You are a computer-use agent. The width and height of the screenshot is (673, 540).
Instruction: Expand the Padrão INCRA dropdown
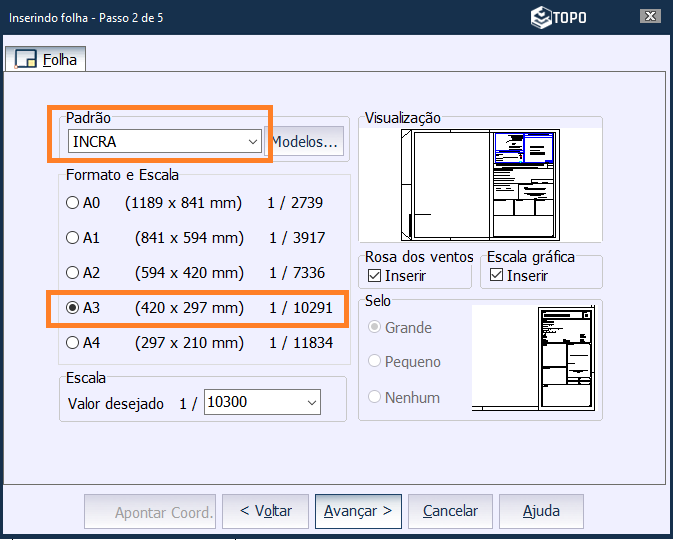click(253, 142)
